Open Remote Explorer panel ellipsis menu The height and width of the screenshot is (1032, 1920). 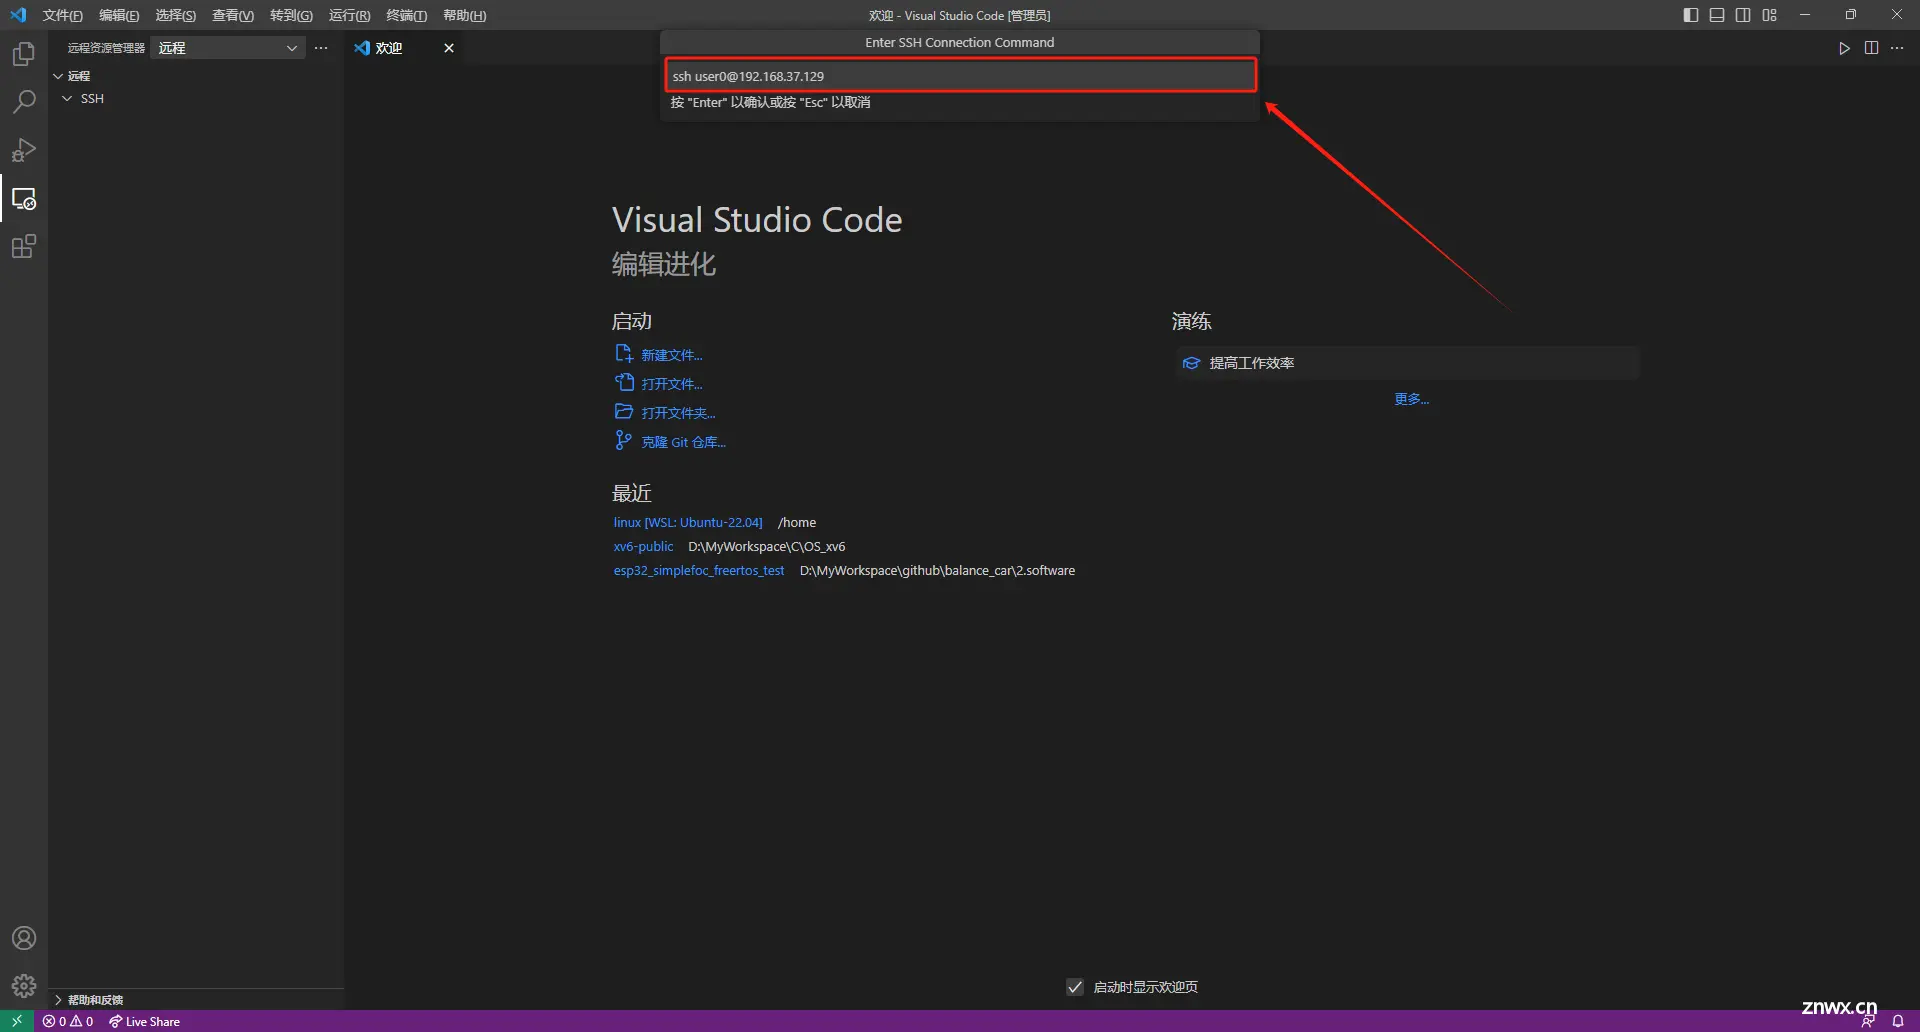tap(321, 48)
